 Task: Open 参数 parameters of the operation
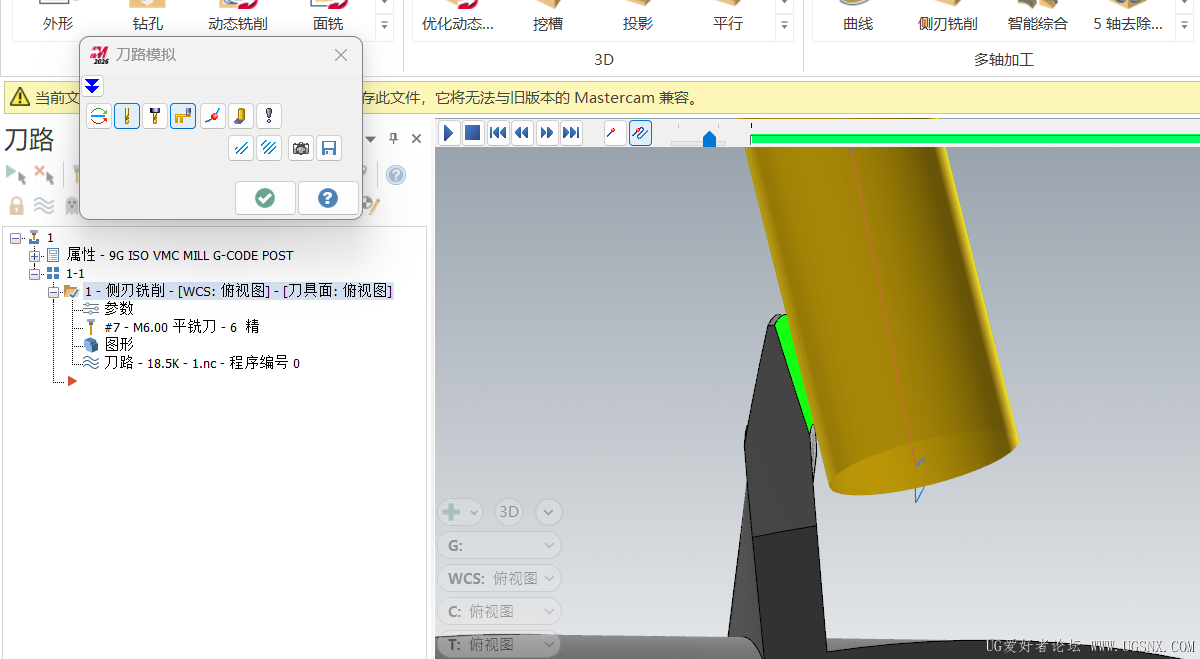tap(118, 309)
